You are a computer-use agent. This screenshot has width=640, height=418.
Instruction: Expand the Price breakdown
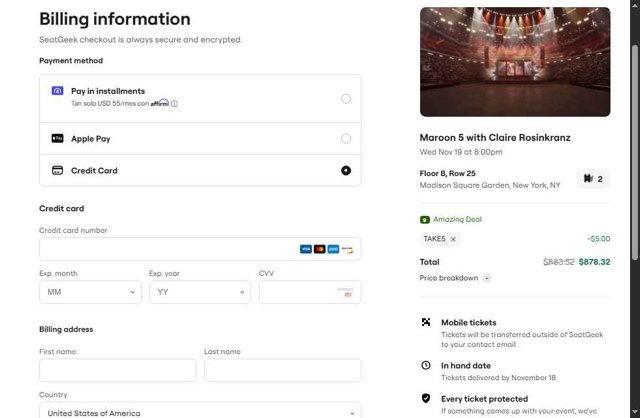coord(487,278)
